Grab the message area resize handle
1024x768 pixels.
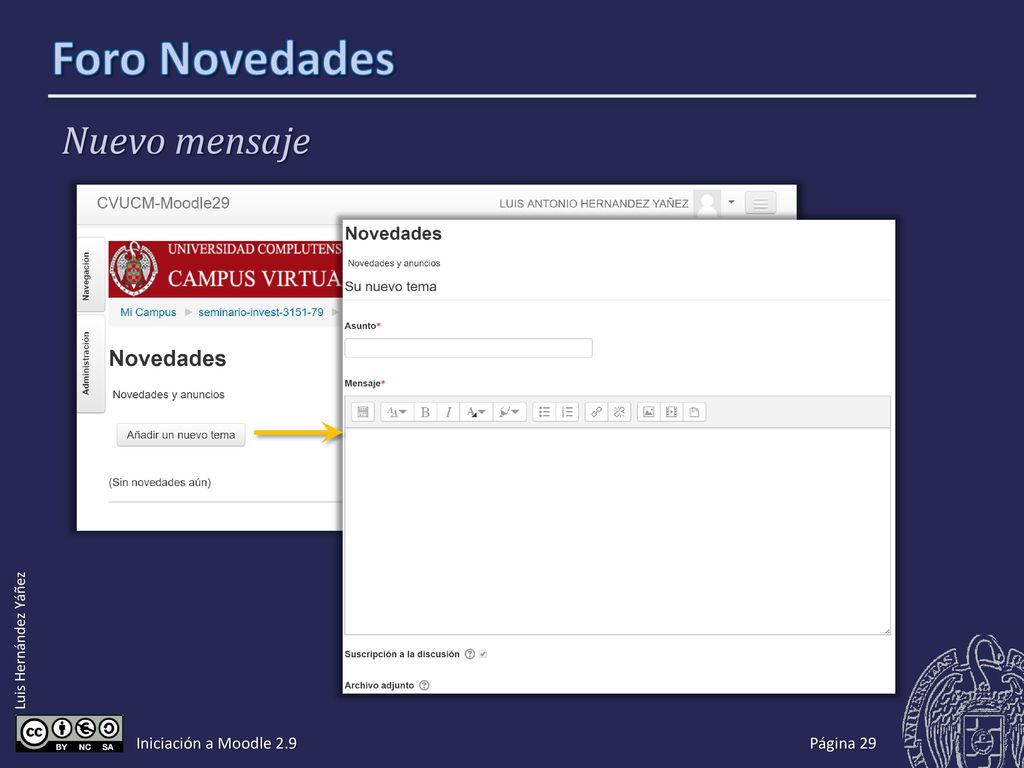[x=887, y=631]
